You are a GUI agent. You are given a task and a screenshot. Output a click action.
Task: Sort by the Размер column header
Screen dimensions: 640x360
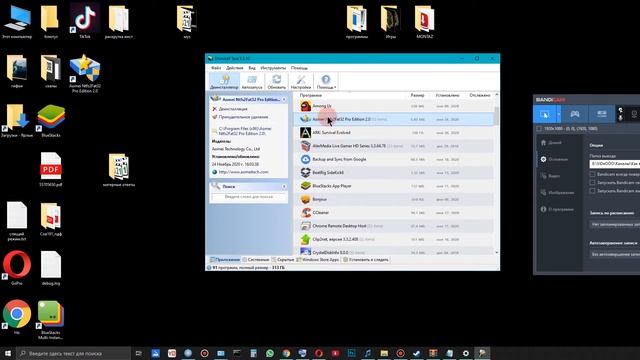point(417,95)
